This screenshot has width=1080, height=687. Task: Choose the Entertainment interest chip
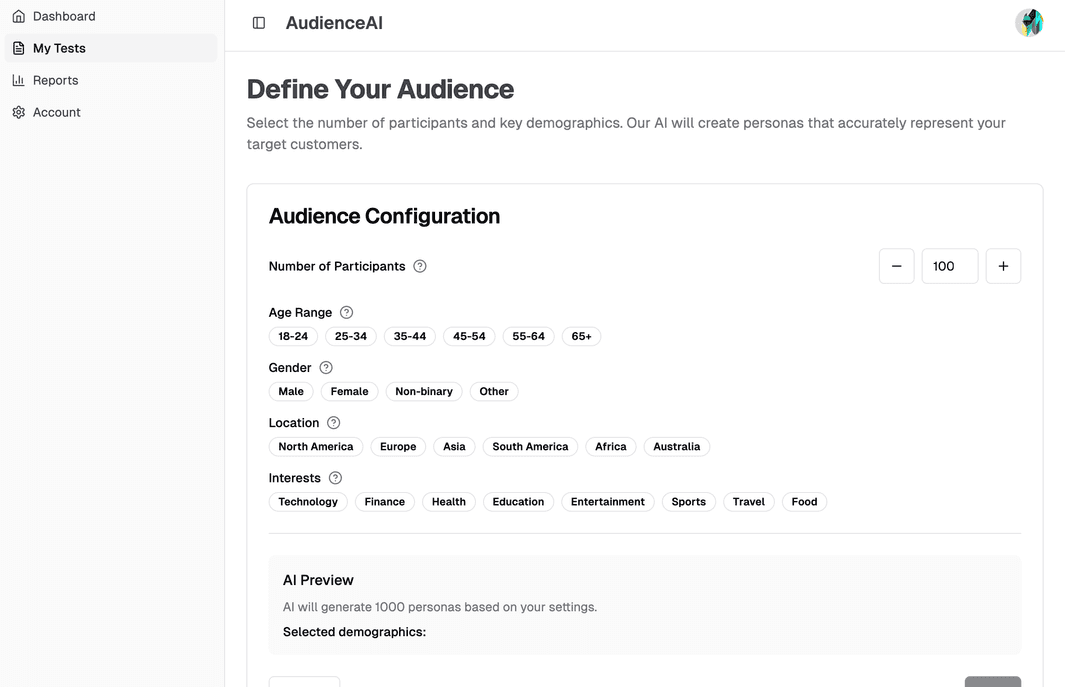608,502
